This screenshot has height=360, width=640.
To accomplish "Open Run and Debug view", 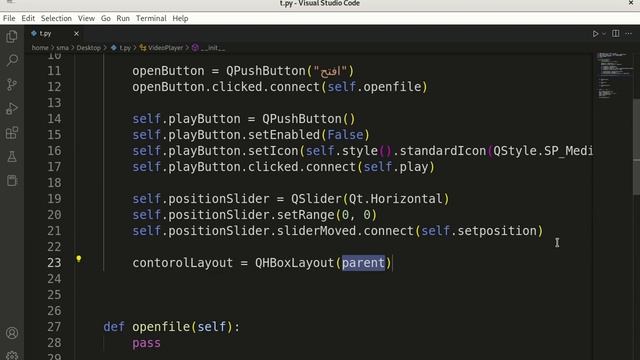I will pyautogui.click(x=12, y=109).
